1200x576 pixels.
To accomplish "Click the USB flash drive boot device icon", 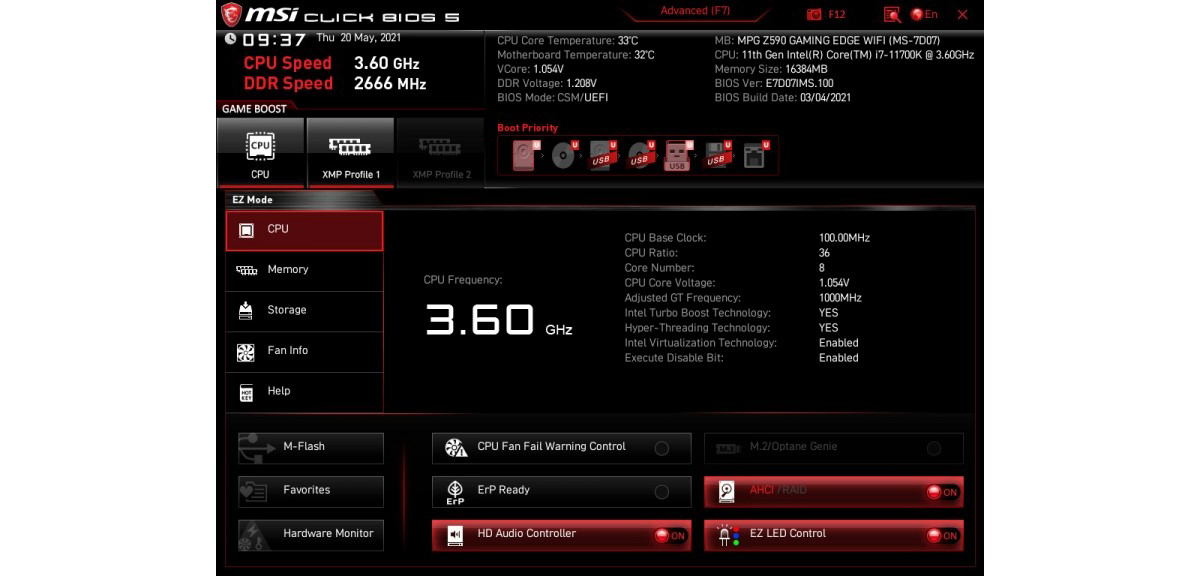I will pyautogui.click(x=676, y=158).
